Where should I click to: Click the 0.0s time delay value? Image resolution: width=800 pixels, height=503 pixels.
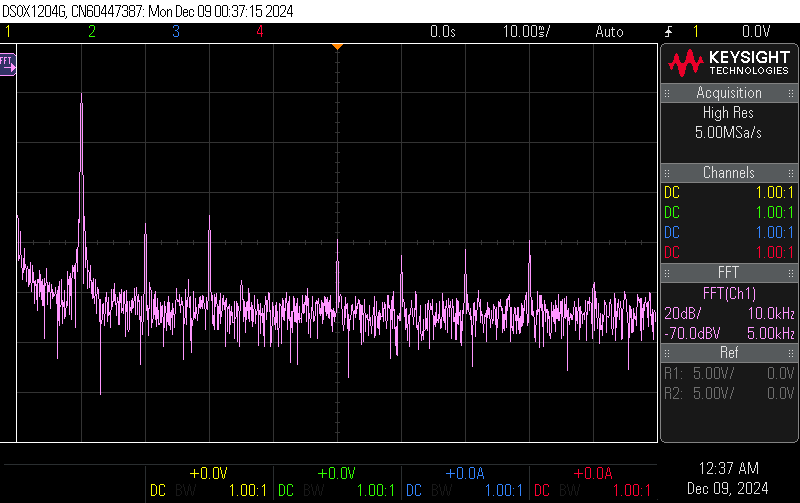point(442,32)
